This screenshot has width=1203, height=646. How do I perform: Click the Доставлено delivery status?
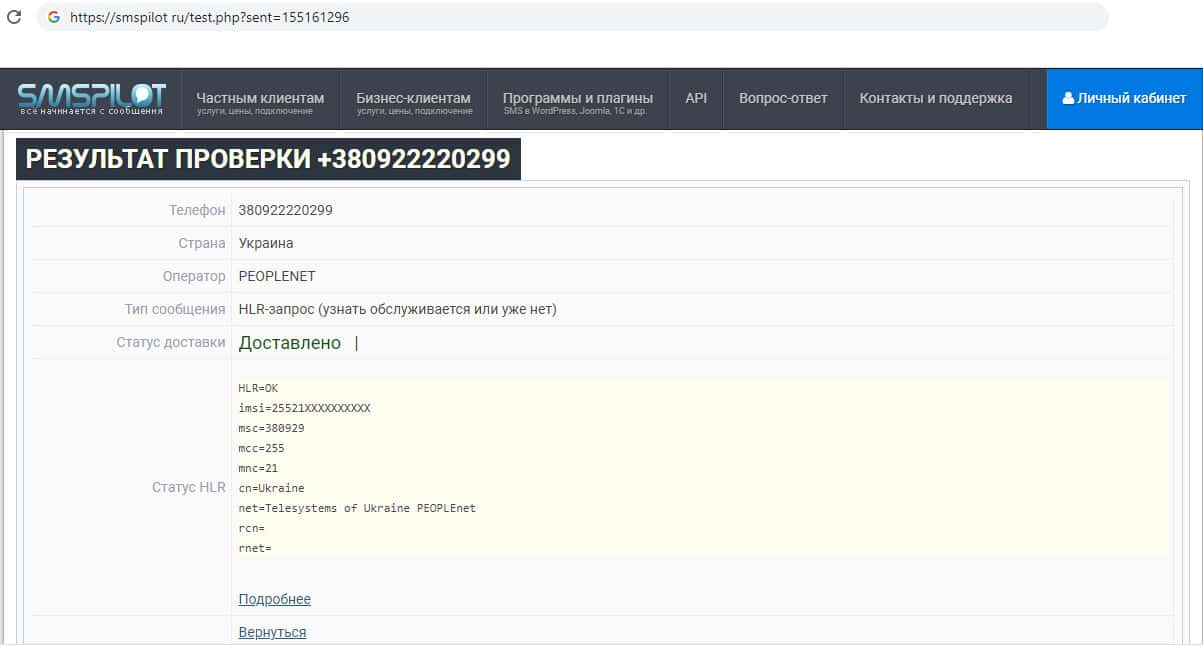(x=290, y=343)
